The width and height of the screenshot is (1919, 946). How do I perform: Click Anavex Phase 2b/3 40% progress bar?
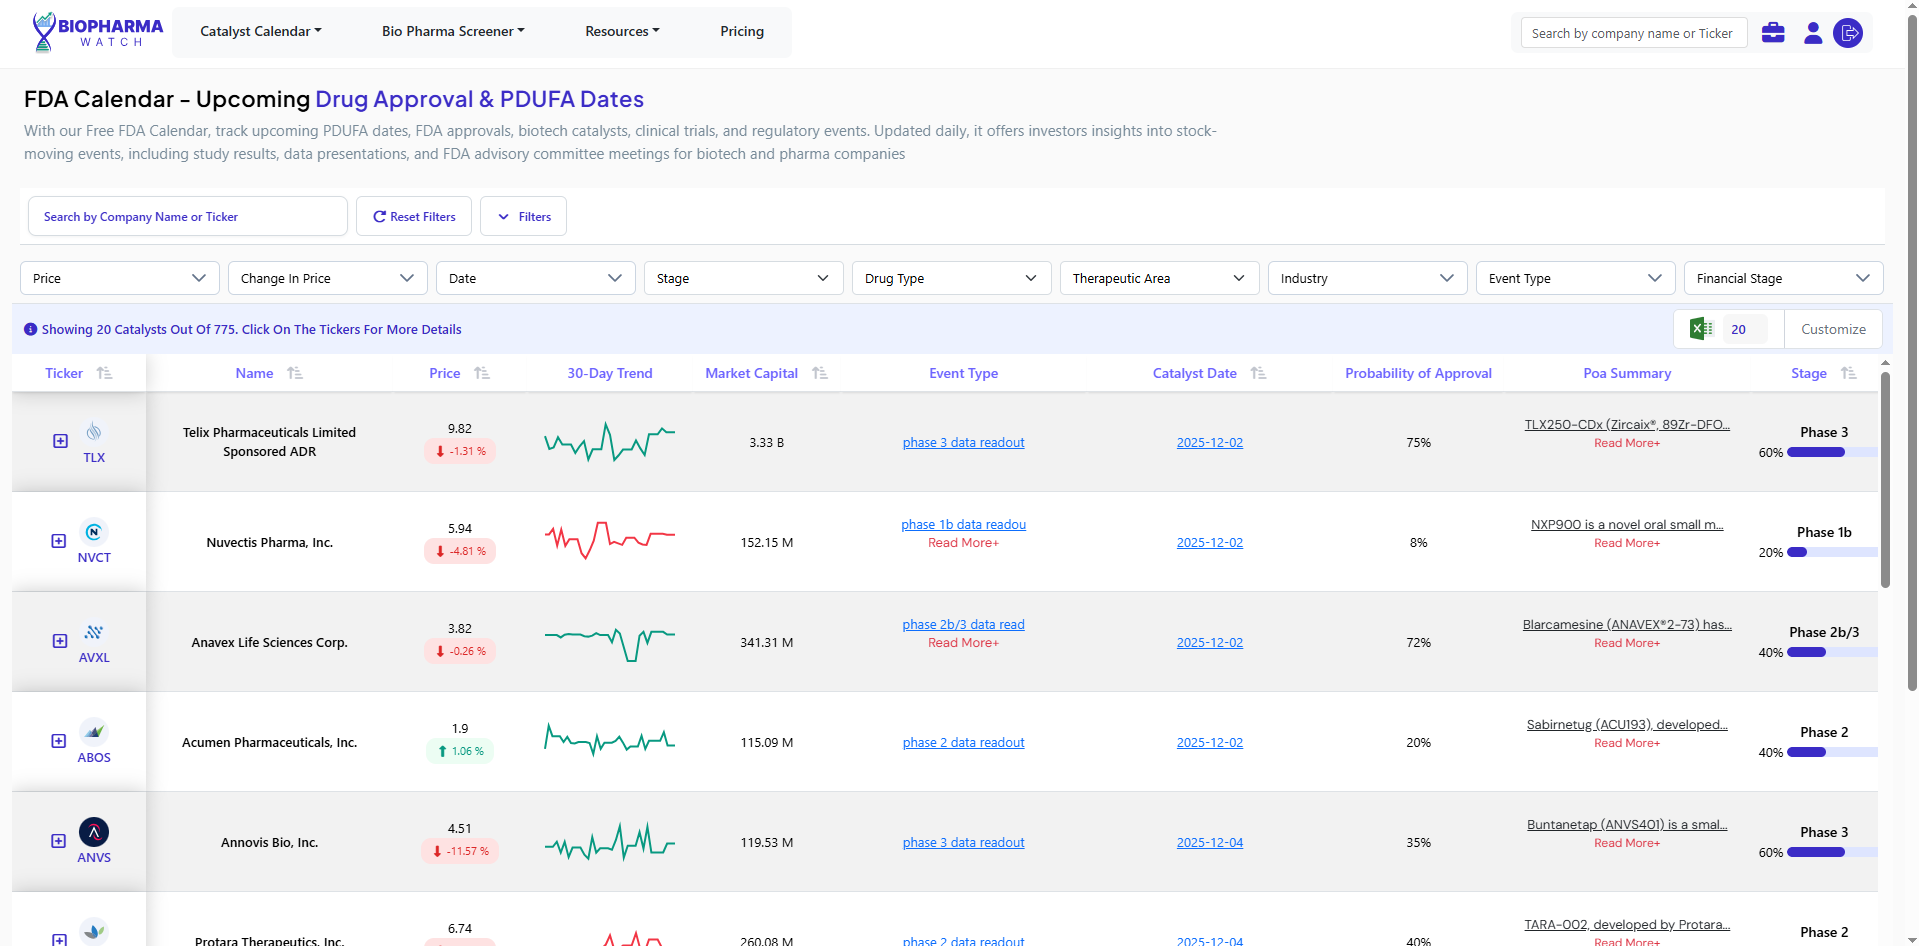pos(1832,652)
